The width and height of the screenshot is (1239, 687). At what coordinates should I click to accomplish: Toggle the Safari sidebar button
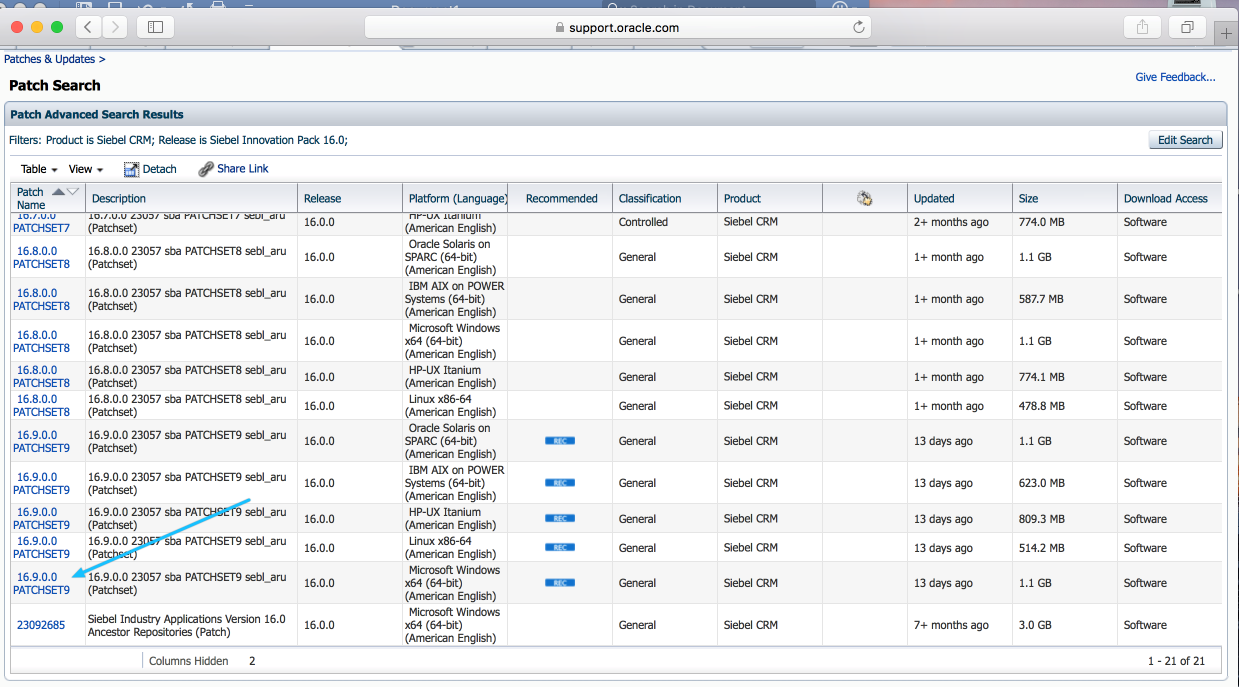click(x=155, y=27)
